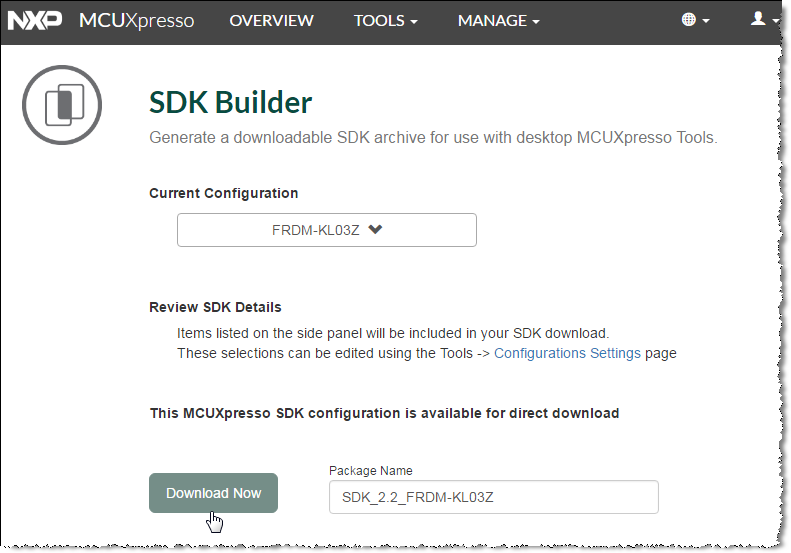This screenshot has width=791, height=553.
Task: Click the Current Configuration label
Action: [223, 193]
